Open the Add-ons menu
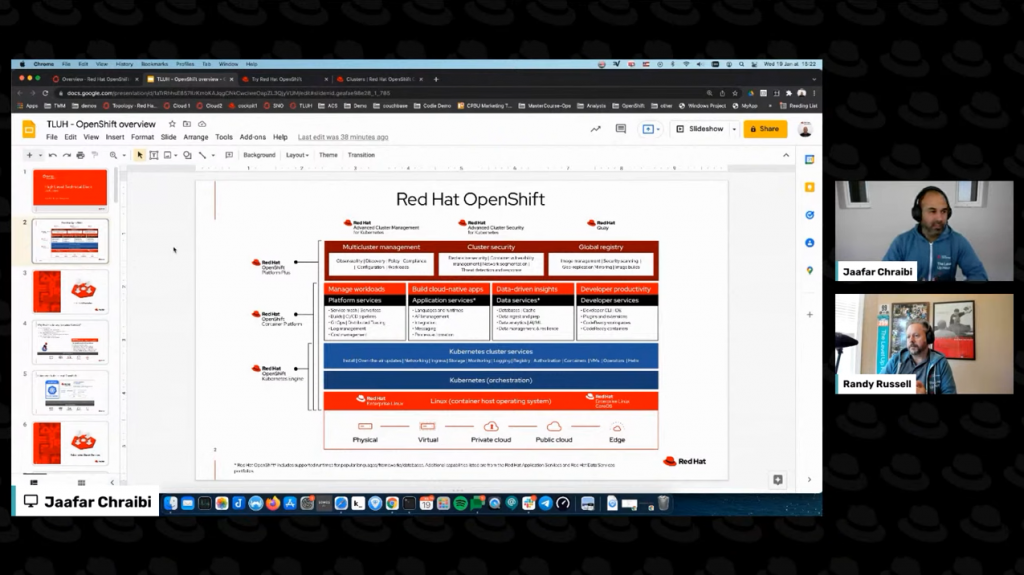The width and height of the screenshot is (1024, 575). (253, 137)
